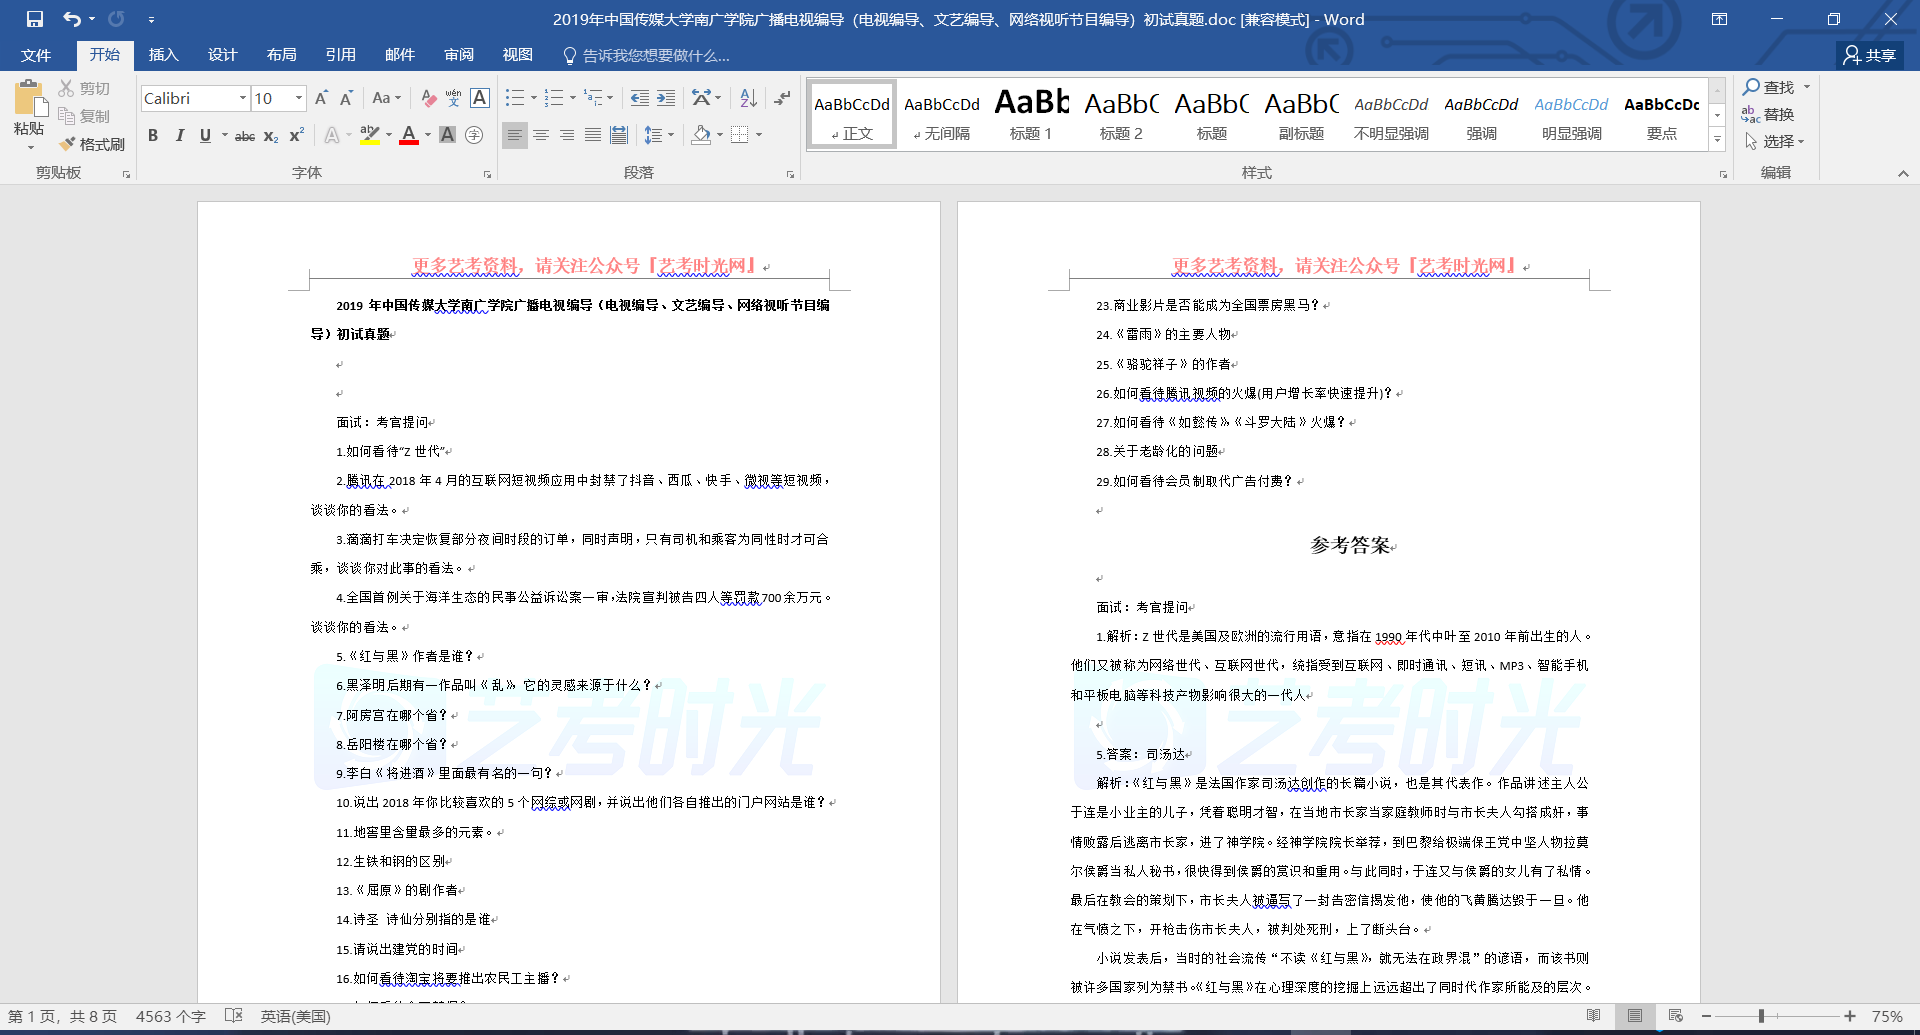
Task: Toggle italic formatting
Action: coord(179,136)
